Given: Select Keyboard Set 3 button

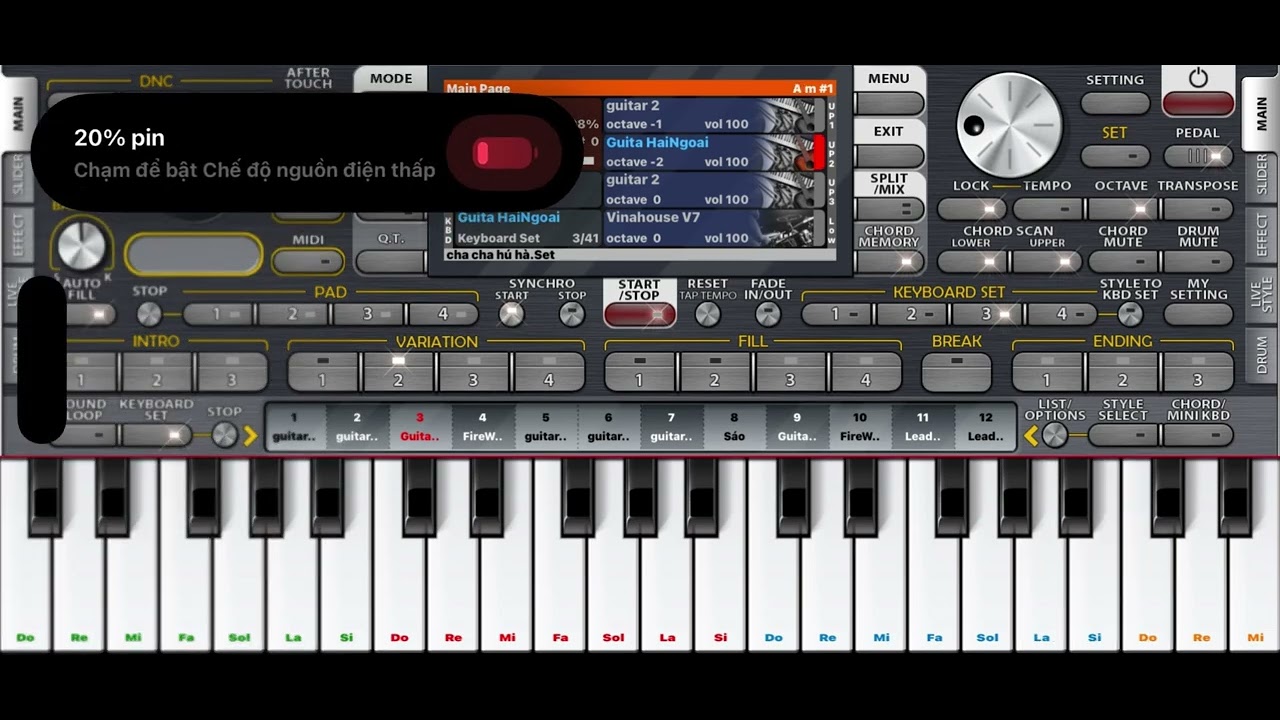Looking at the screenshot, I should pyautogui.click(x=987, y=314).
